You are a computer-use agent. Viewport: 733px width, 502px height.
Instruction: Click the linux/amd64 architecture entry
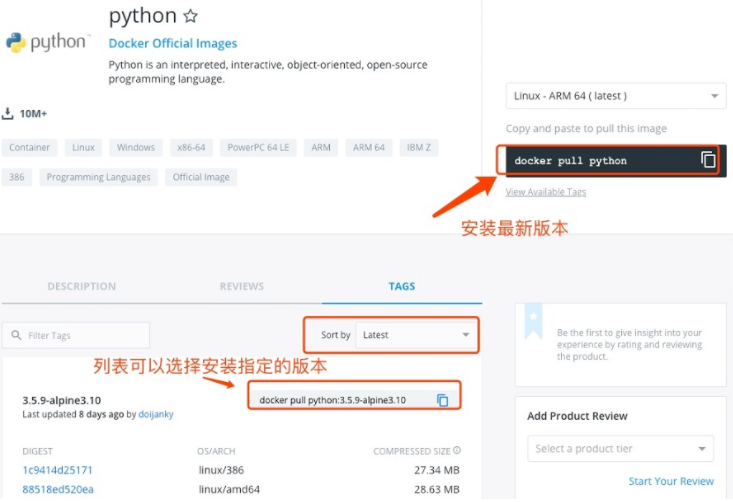tap(229, 489)
